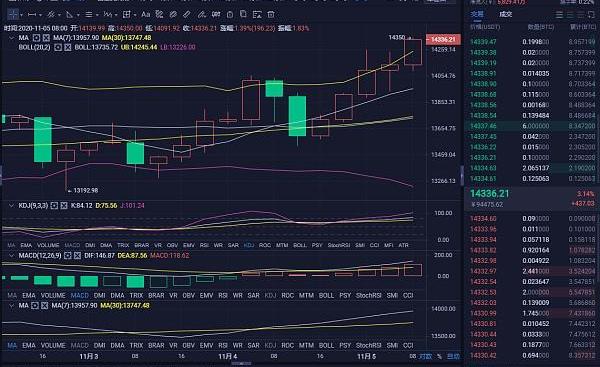Screen dimensions: 600x367
Task: Open the chart grid layout tool
Action: tap(126, 15)
